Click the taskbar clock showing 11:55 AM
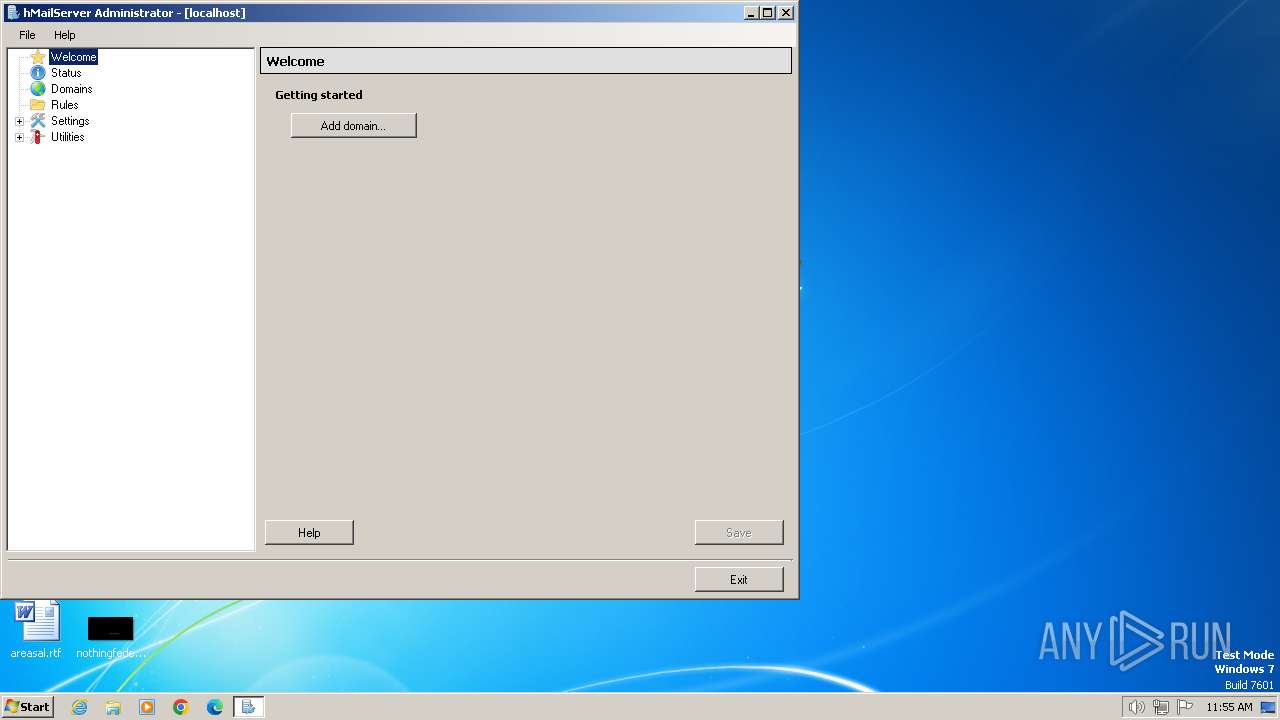The width and height of the screenshot is (1280, 720). coord(1229,707)
